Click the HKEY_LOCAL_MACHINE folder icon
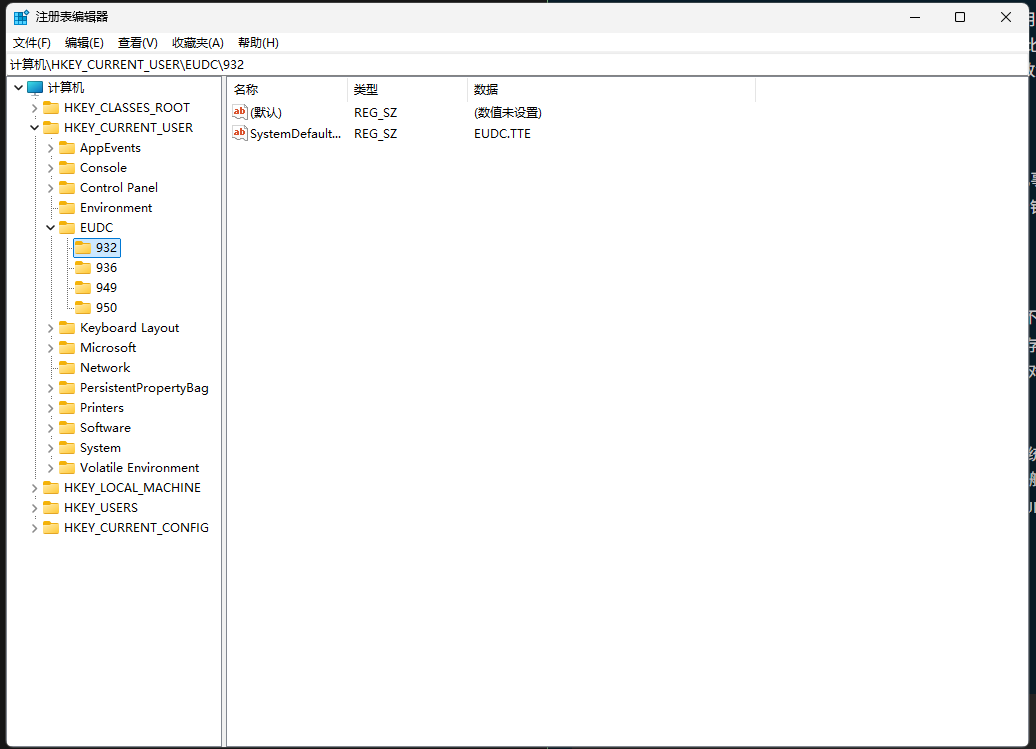The width and height of the screenshot is (1036, 749). click(51, 488)
